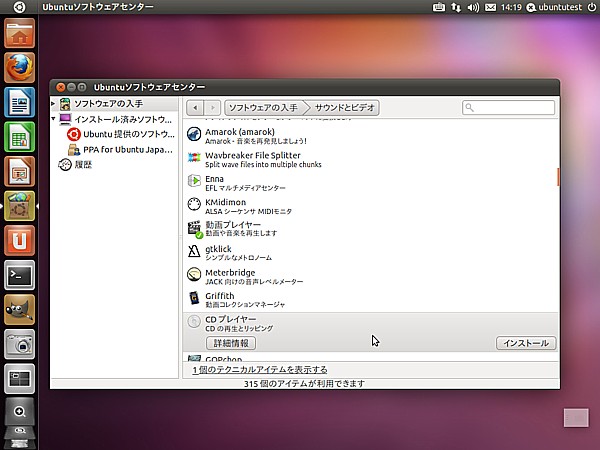The image size is (600, 450).
Task: Click the Griffith app icon
Action: click(x=194, y=298)
